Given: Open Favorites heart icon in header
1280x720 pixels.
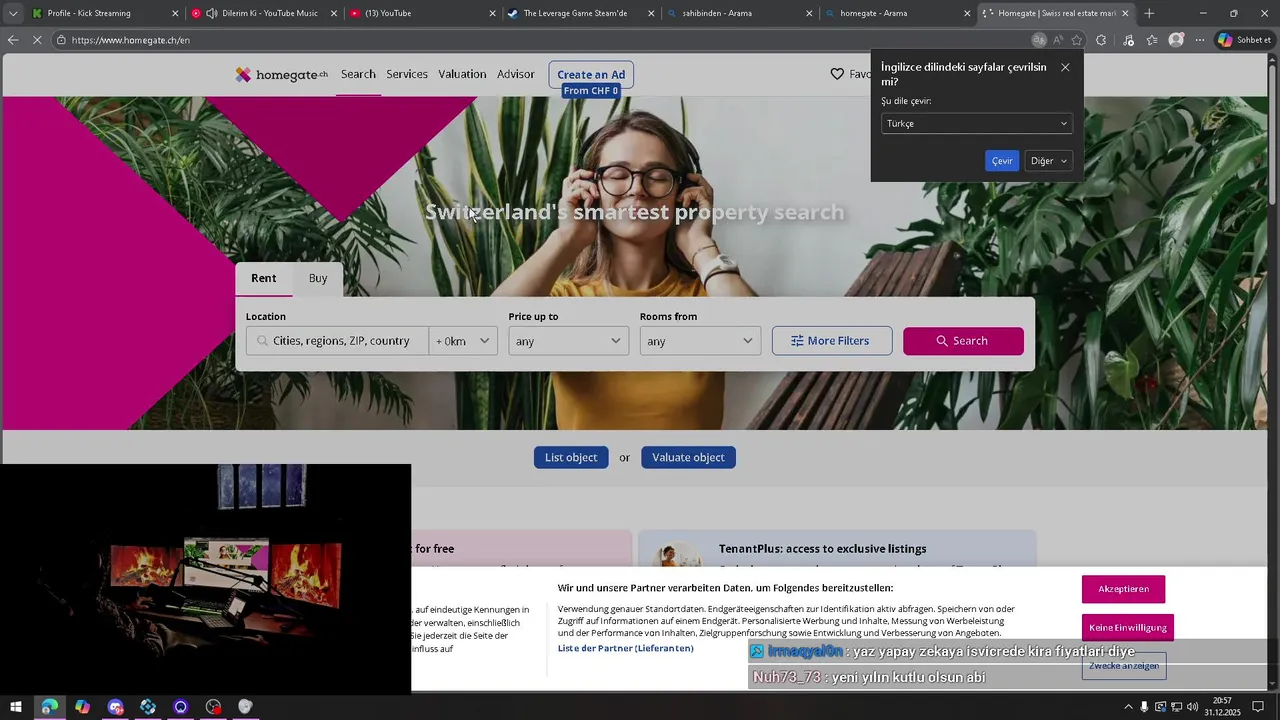Looking at the screenshot, I should (838, 74).
